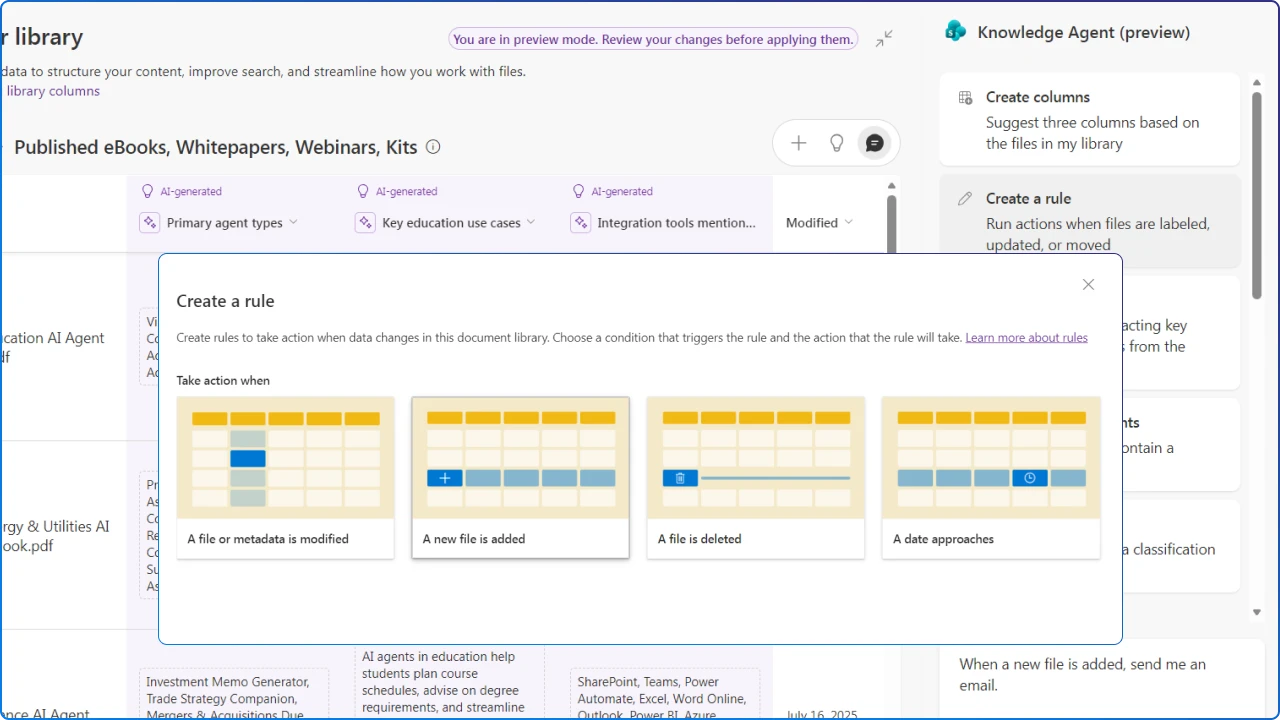Close the Create a rule dialog

coord(1088,284)
